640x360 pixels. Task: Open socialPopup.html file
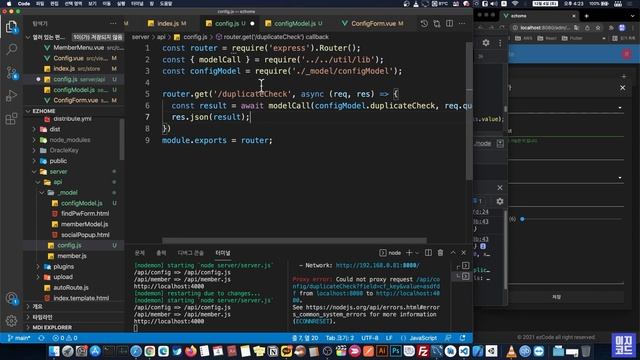(85, 235)
